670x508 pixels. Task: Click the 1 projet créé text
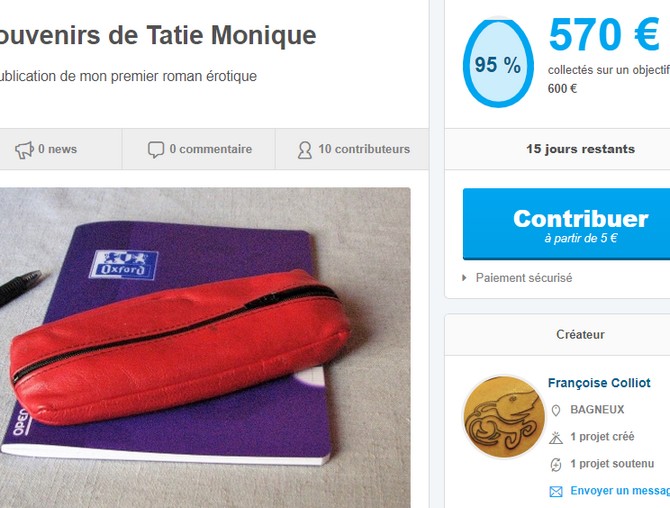click(602, 437)
